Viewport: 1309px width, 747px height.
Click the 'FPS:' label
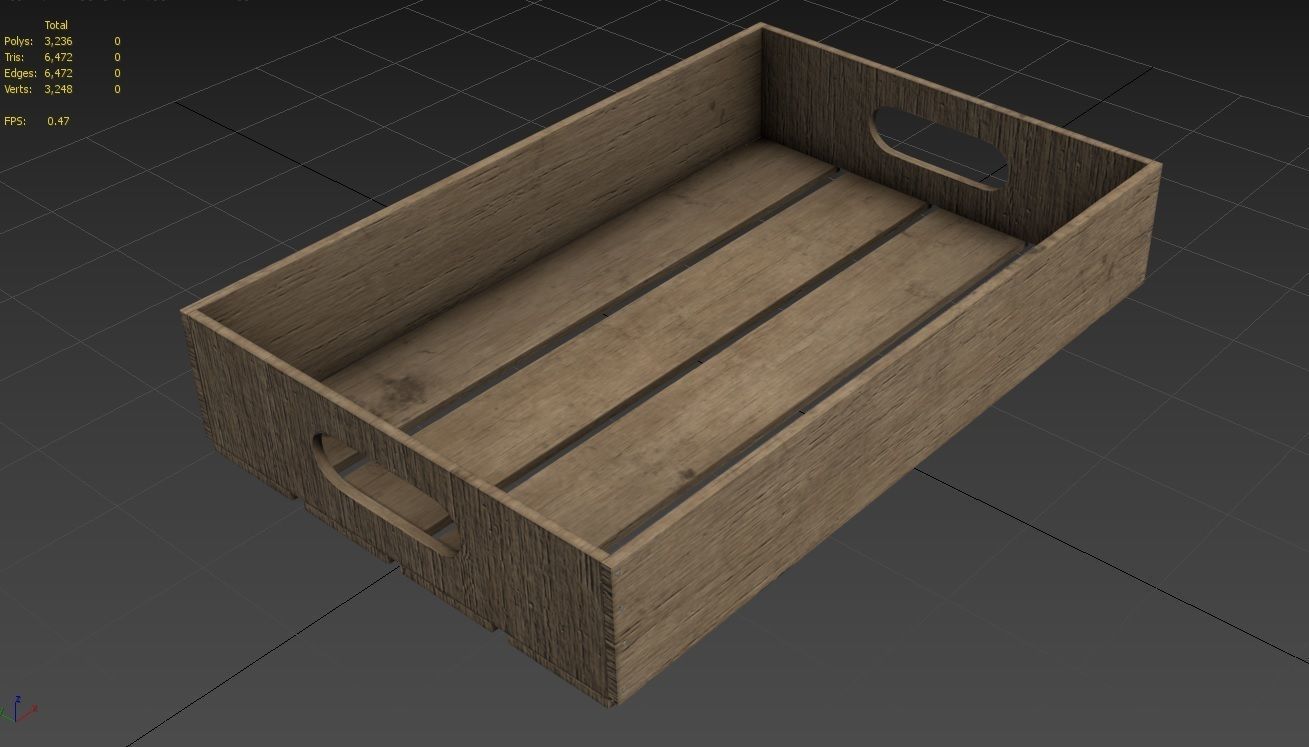click(x=15, y=121)
